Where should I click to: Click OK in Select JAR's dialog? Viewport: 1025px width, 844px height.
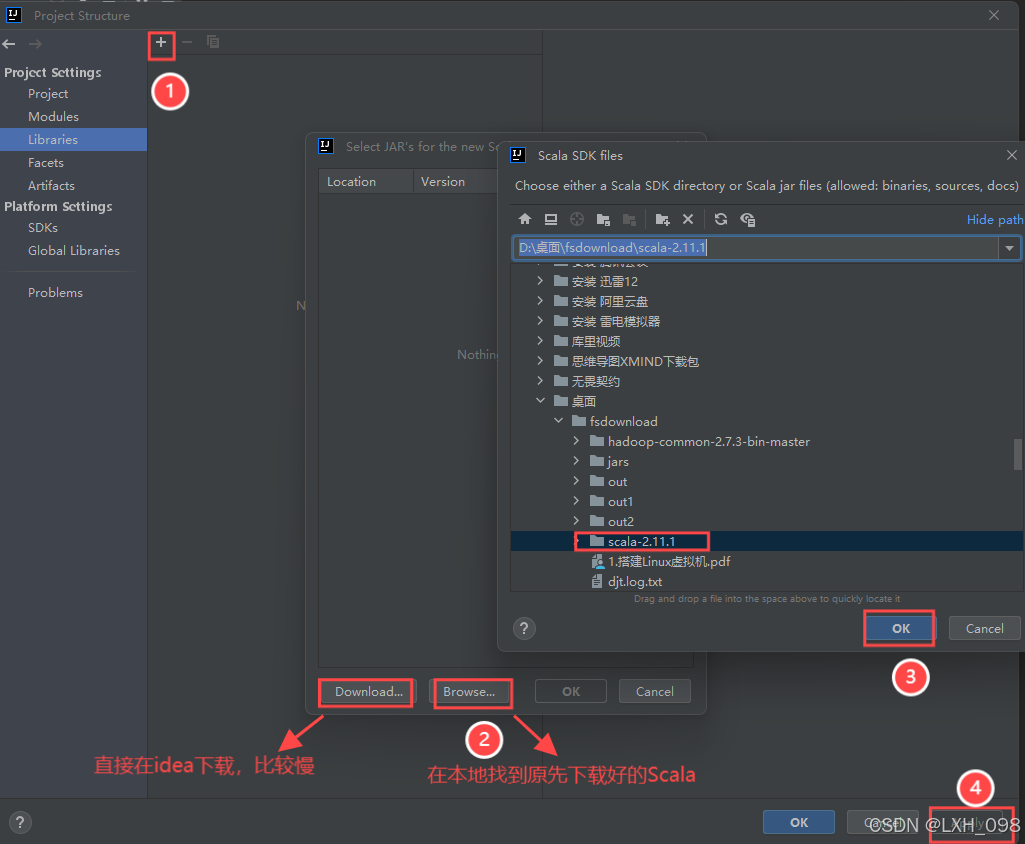(x=571, y=692)
